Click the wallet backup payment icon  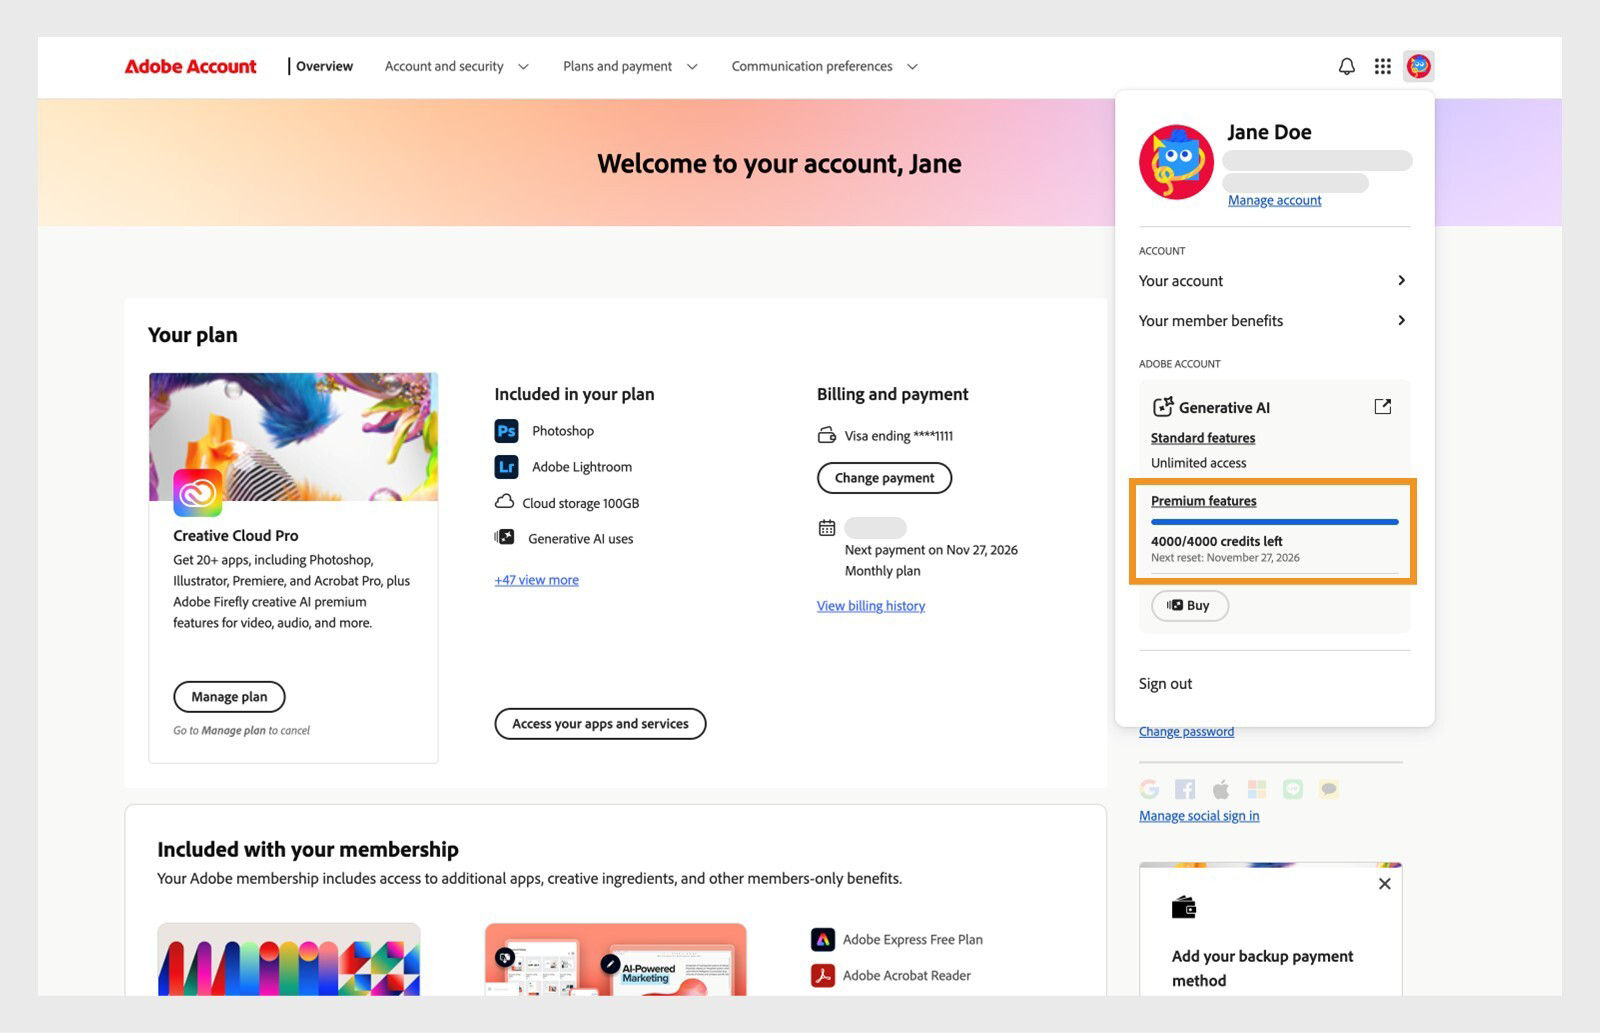pos(1184,907)
